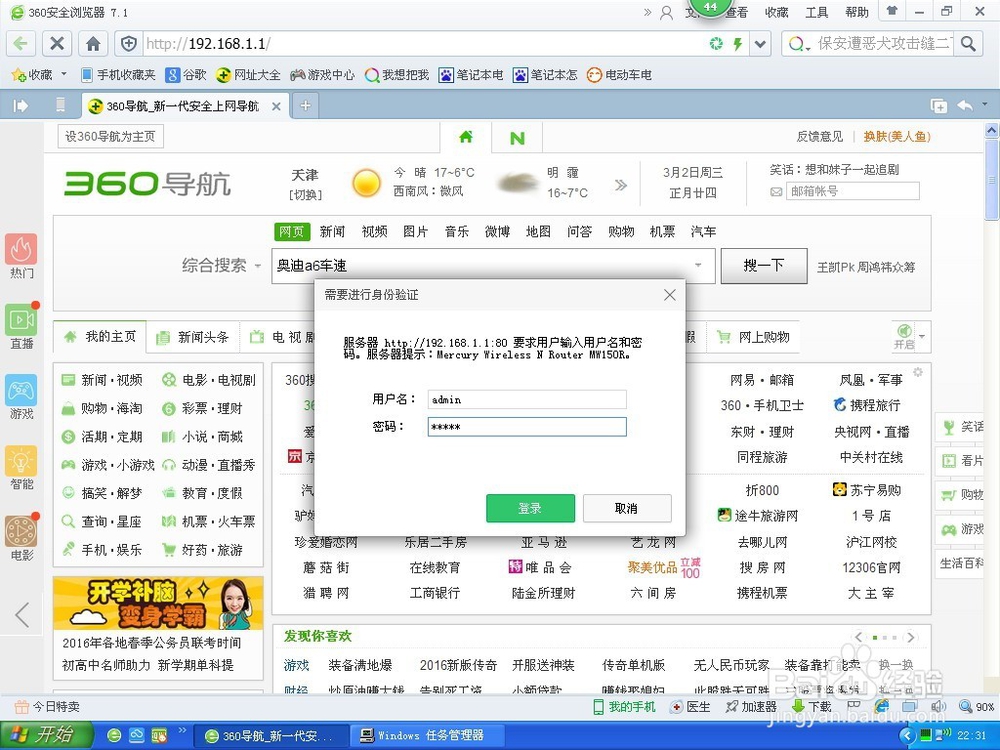Toggle the sidebar panel icon left of tabs
This screenshot has height=750, width=1000.
point(20,105)
